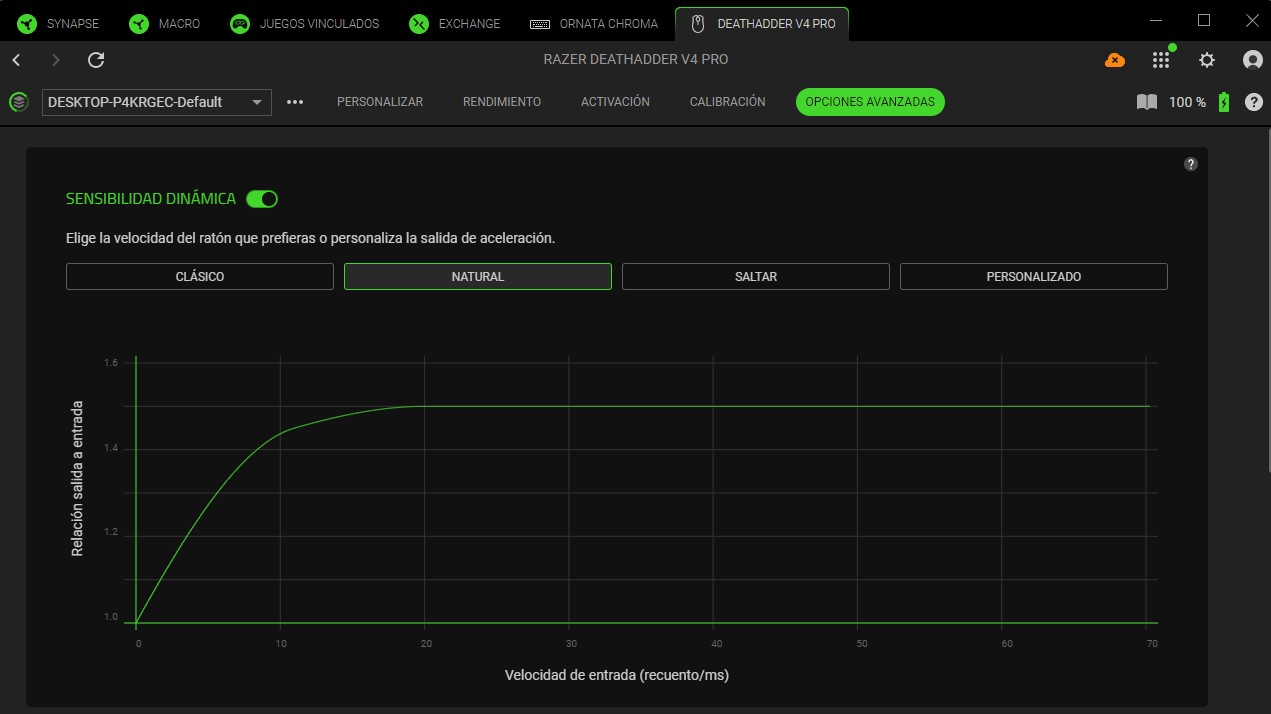The image size is (1271, 714).
Task: Open the user guide book icon
Action: (1146, 102)
